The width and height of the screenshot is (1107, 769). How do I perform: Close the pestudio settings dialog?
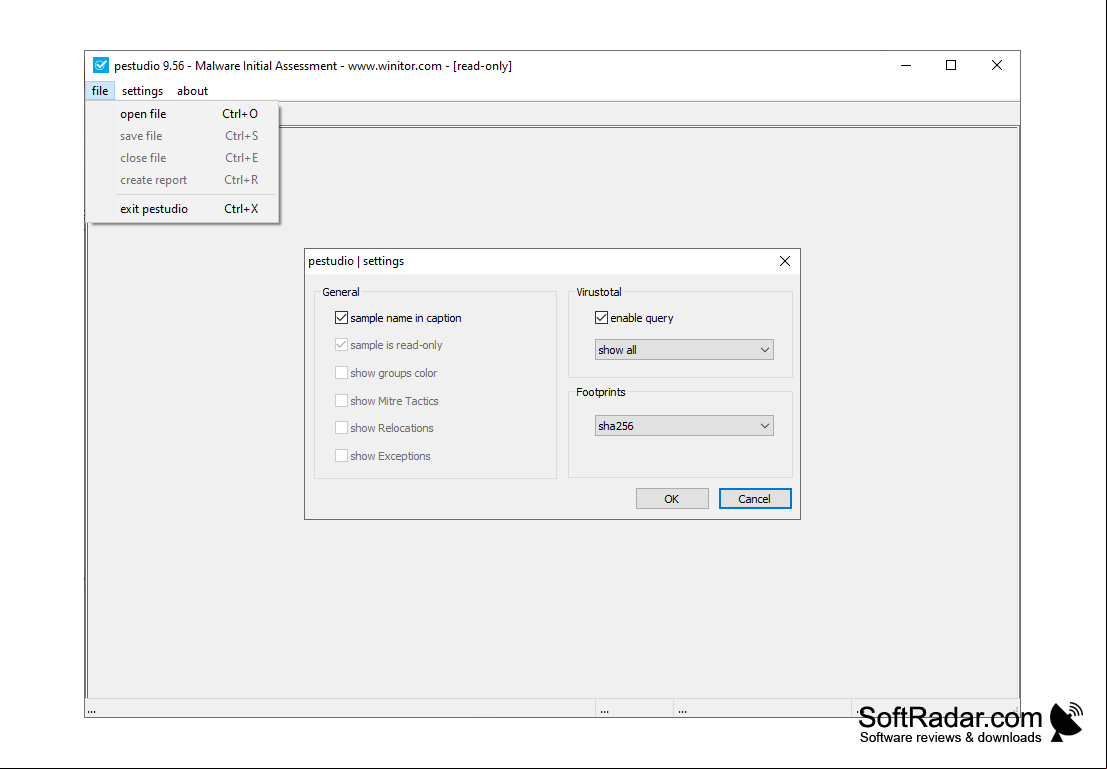tap(784, 261)
